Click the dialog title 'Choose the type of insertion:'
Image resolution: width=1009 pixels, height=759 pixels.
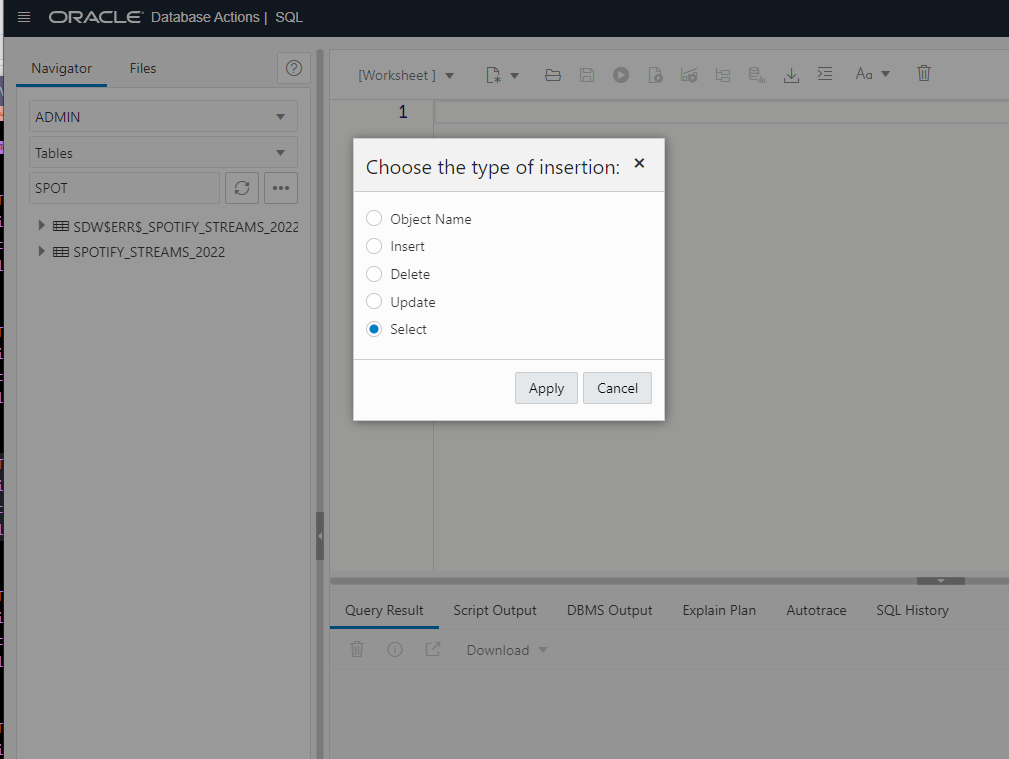[493, 167]
